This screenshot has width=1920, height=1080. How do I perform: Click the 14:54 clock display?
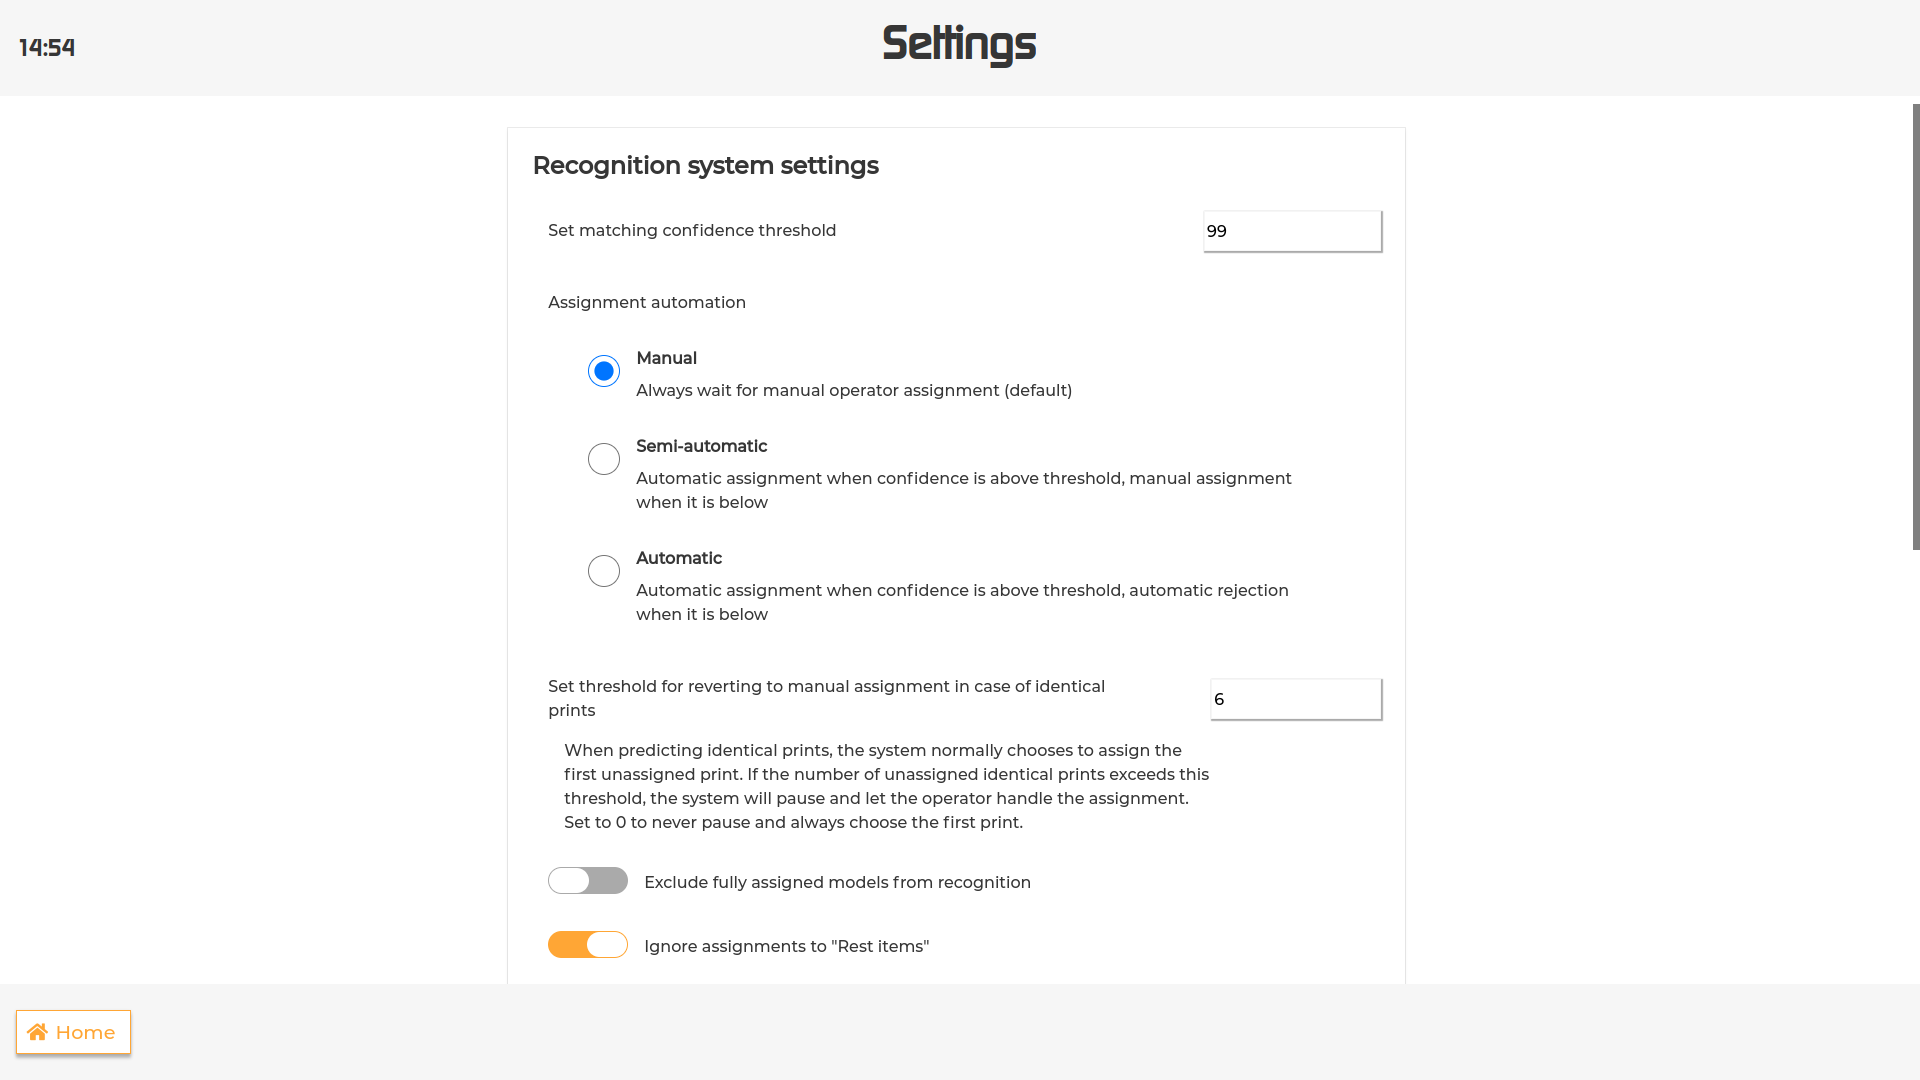(47, 47)
